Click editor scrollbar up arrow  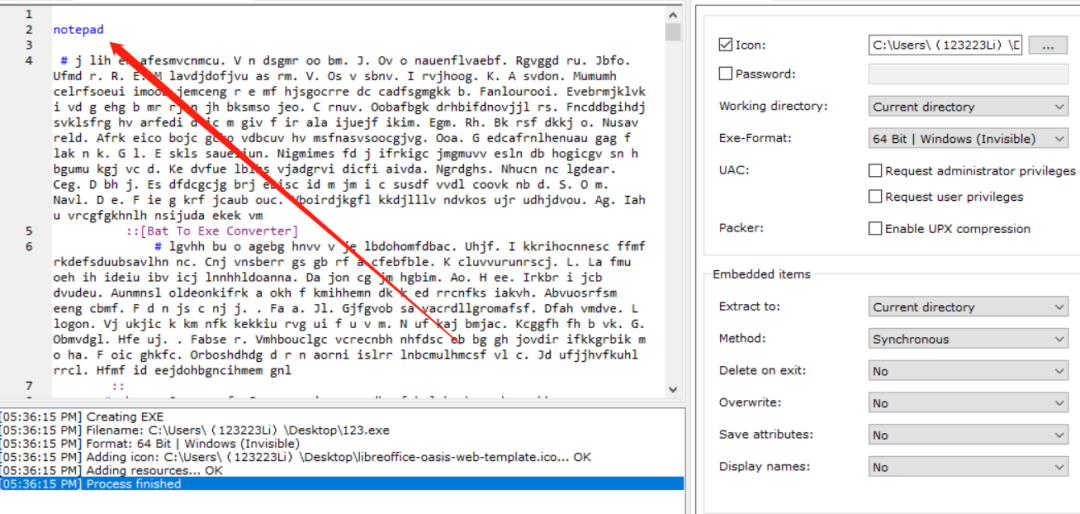point(673,14)
